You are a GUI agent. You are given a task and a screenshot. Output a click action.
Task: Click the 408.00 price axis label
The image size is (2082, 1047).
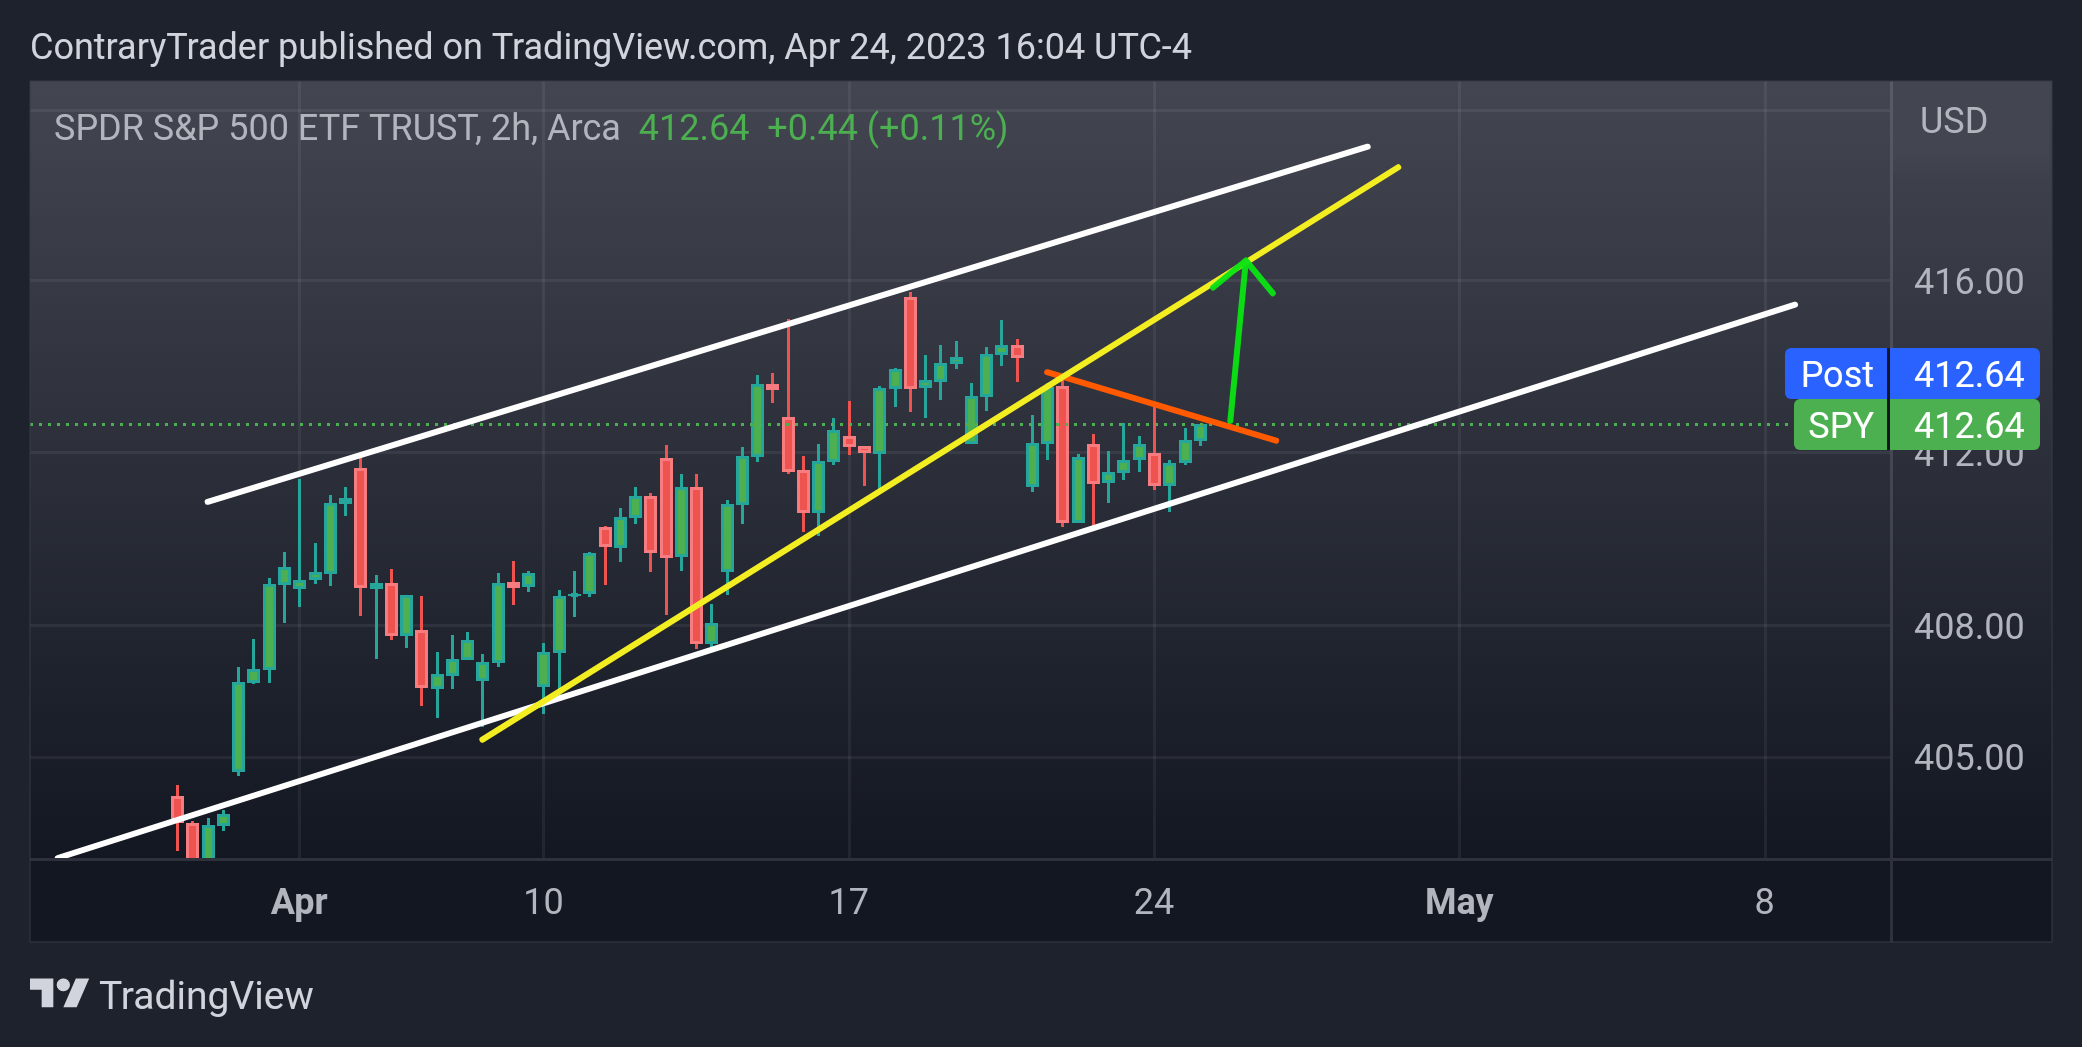pyautogui.click(x=1968, y=626)
